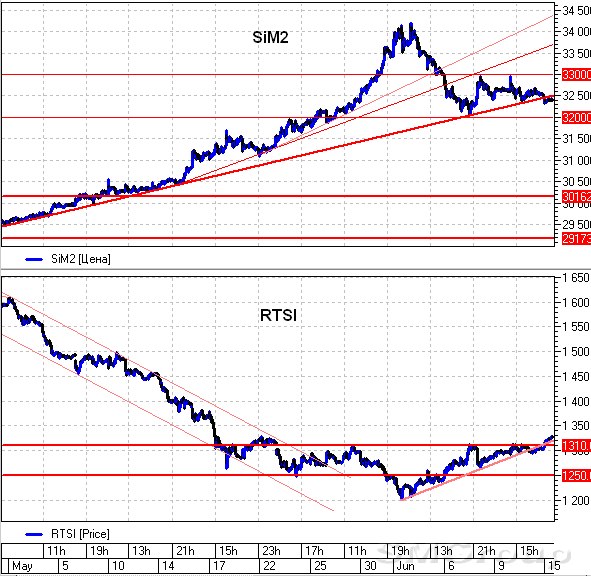
Task: Click the 1 600 RTSI axis tick
Action: click(x=576, y=303)
